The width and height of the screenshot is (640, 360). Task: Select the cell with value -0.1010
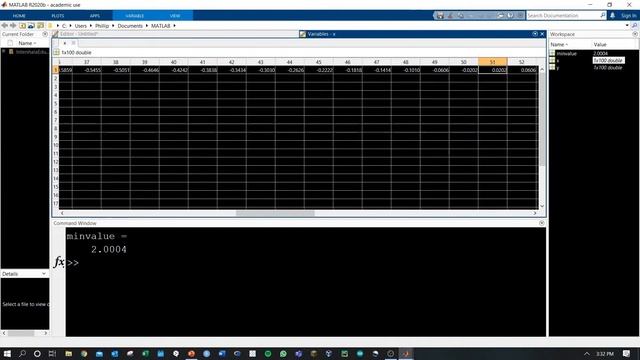(405, 70)
